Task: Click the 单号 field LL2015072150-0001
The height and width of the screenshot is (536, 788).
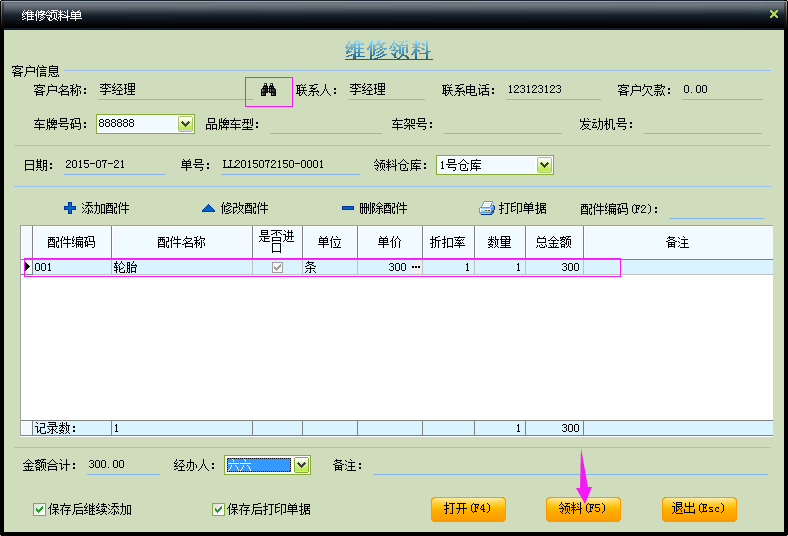Action: pyautogui.click(x=290, y=165)
